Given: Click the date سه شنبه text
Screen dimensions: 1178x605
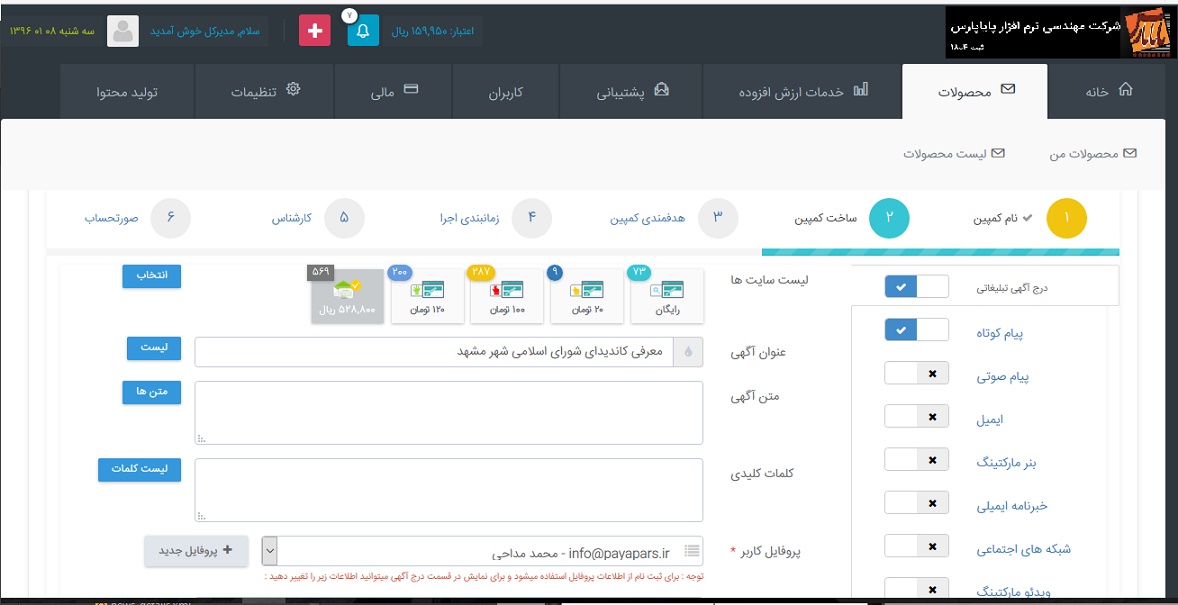Looking at the screenshot, I should coord(53,32).
